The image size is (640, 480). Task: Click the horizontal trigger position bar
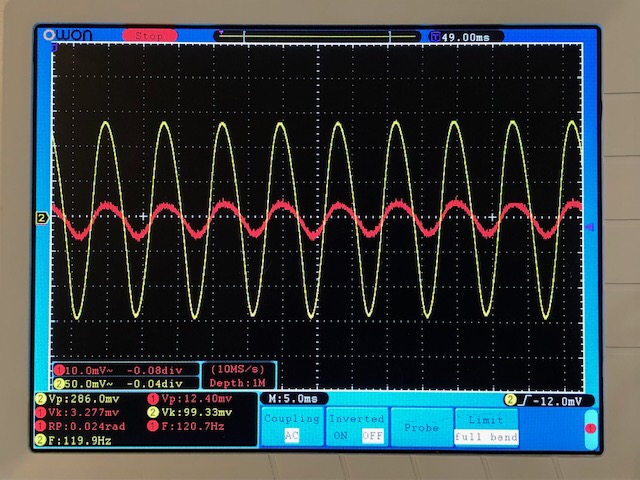(x=317, y=36)
